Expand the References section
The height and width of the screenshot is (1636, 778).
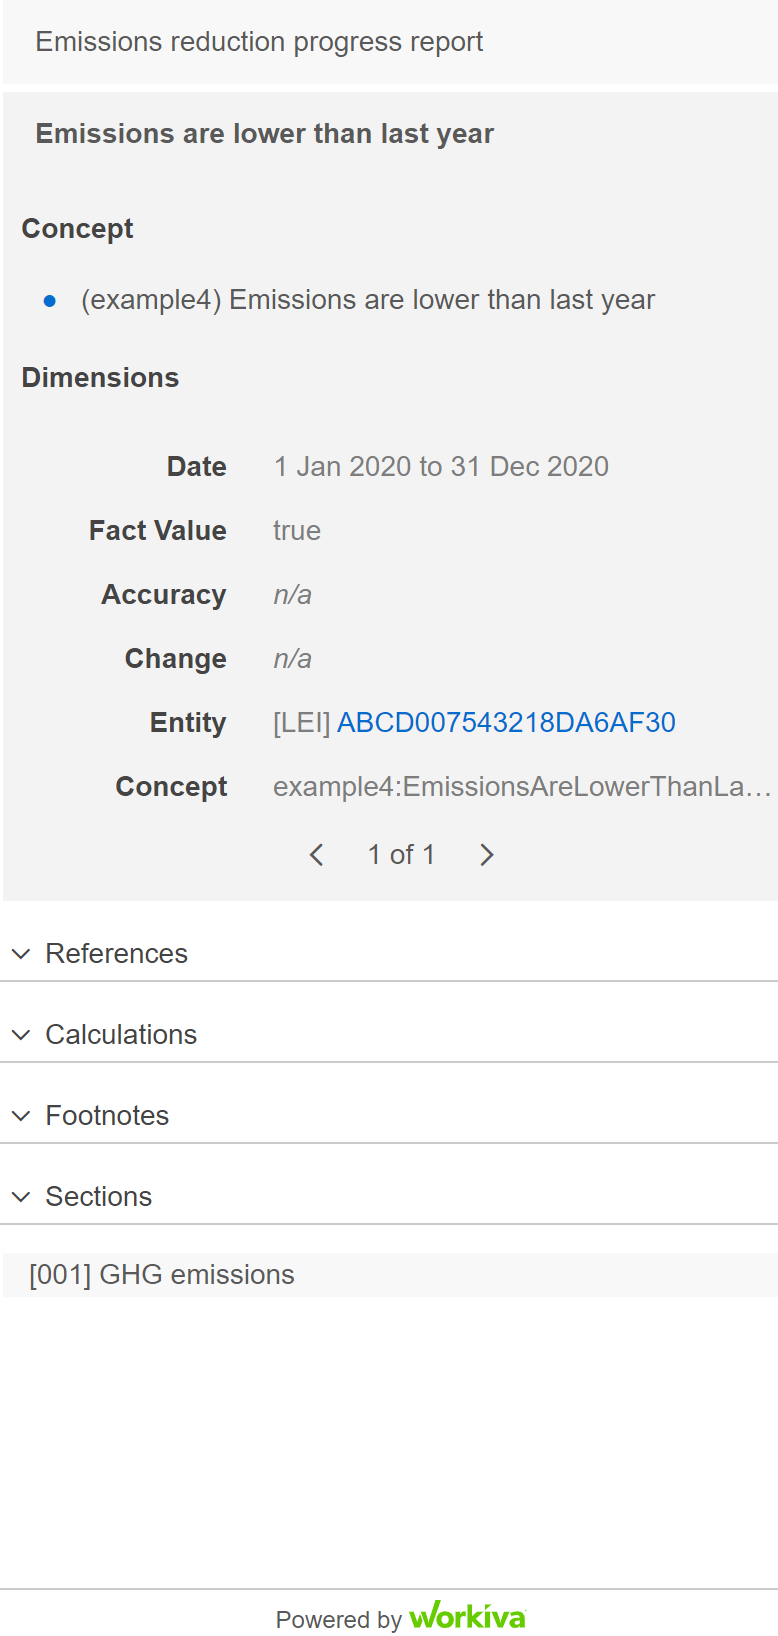[x=389, y=954]
